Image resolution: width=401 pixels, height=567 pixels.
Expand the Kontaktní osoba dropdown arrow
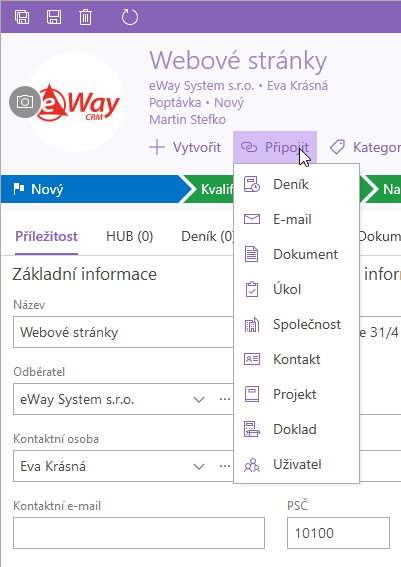tap(199, 466)
